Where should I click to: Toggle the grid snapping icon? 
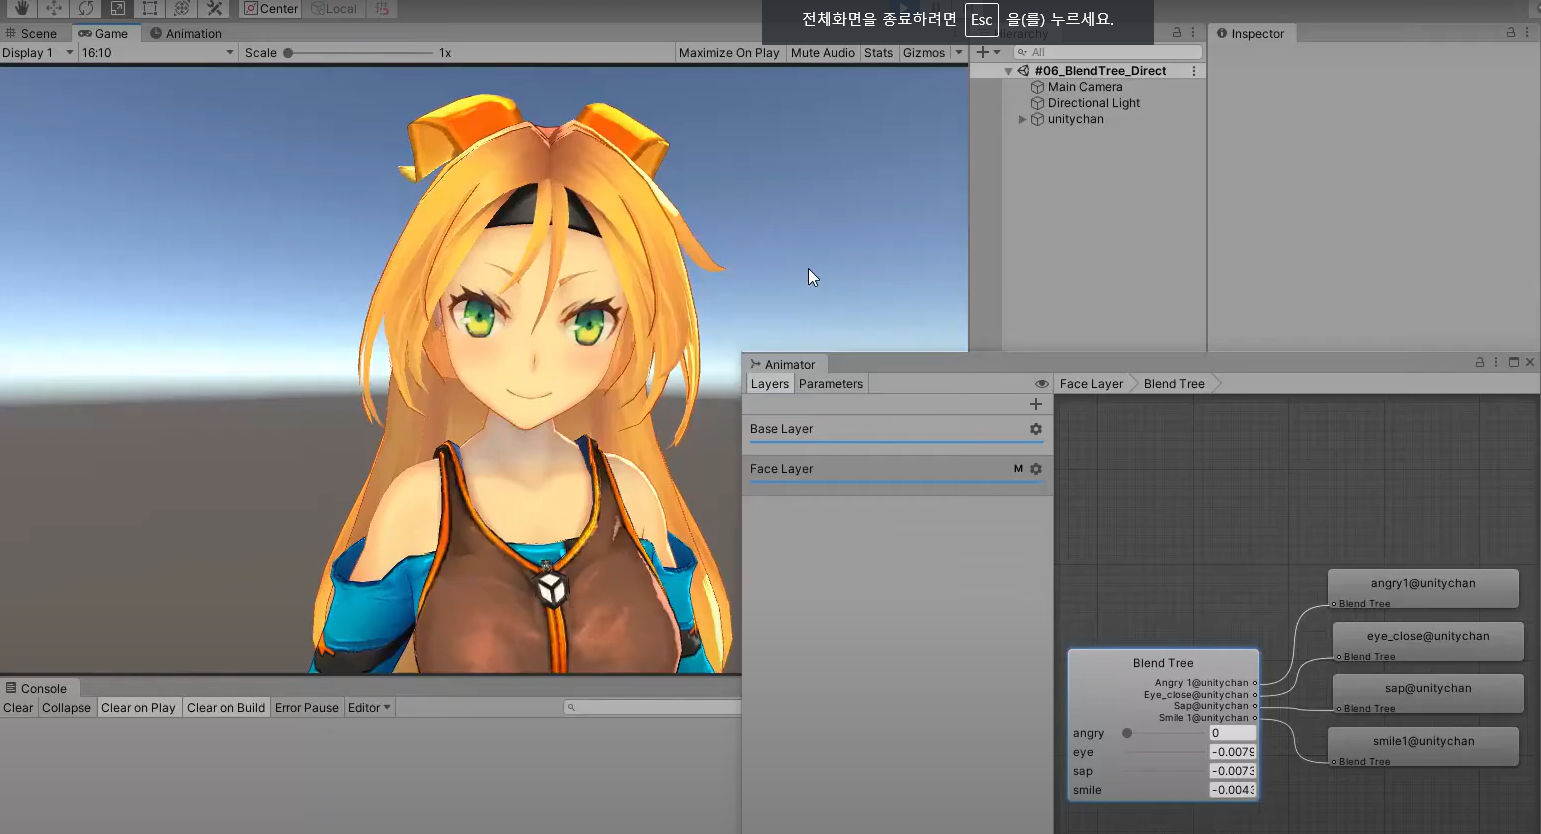click(x=382, y=8)
